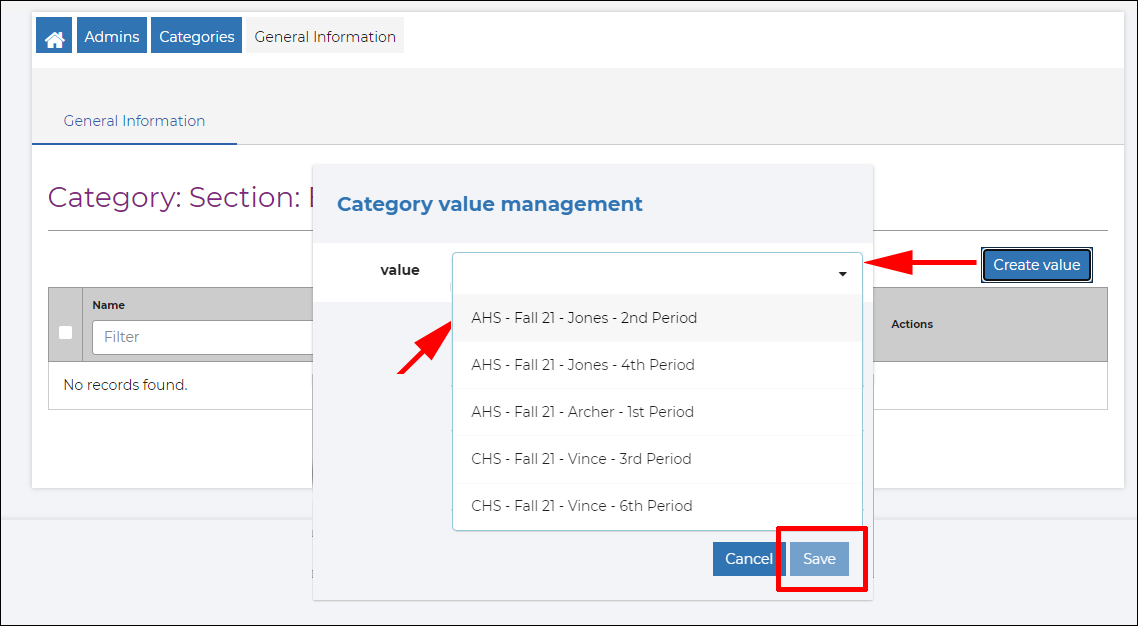Switch to the General Information tab
The width and height of the screenshot is (1138, 626).
pyautogui.click(x=134, y=121)
